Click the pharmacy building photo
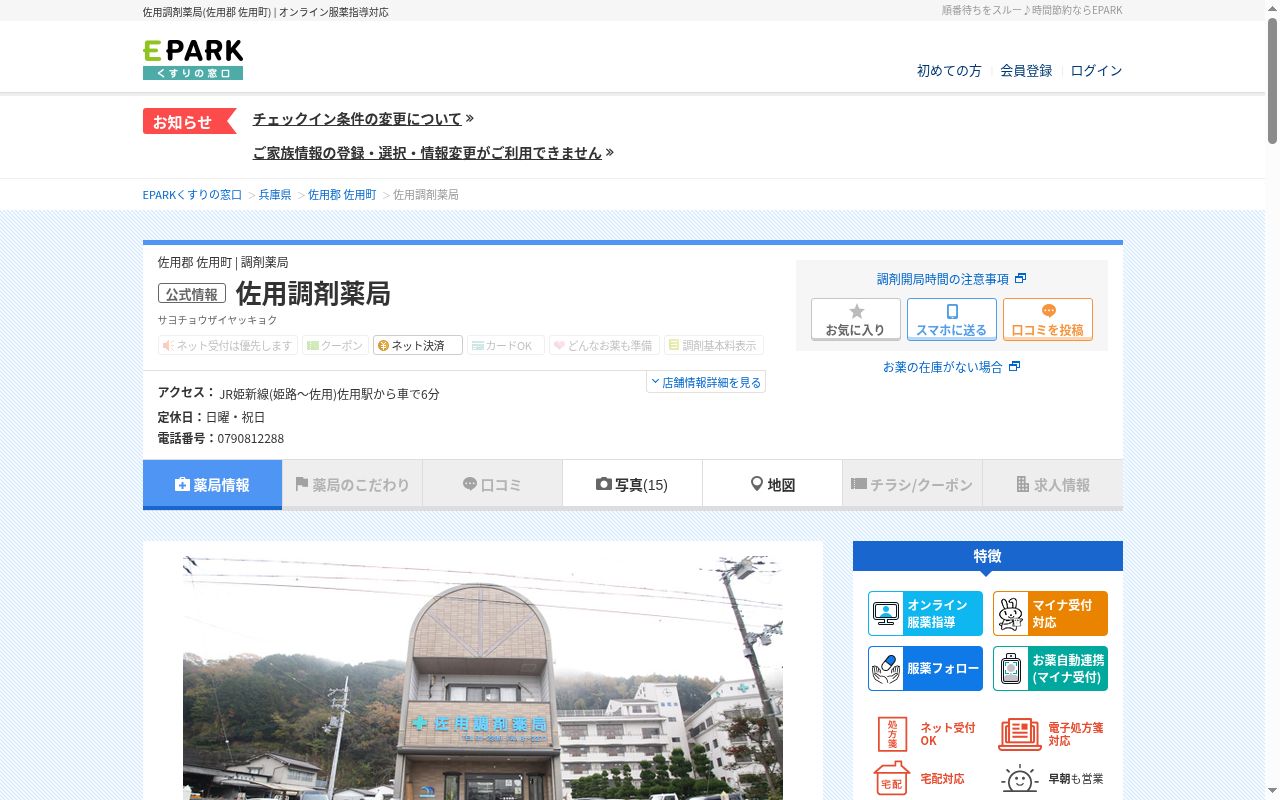 pos(483,678)
